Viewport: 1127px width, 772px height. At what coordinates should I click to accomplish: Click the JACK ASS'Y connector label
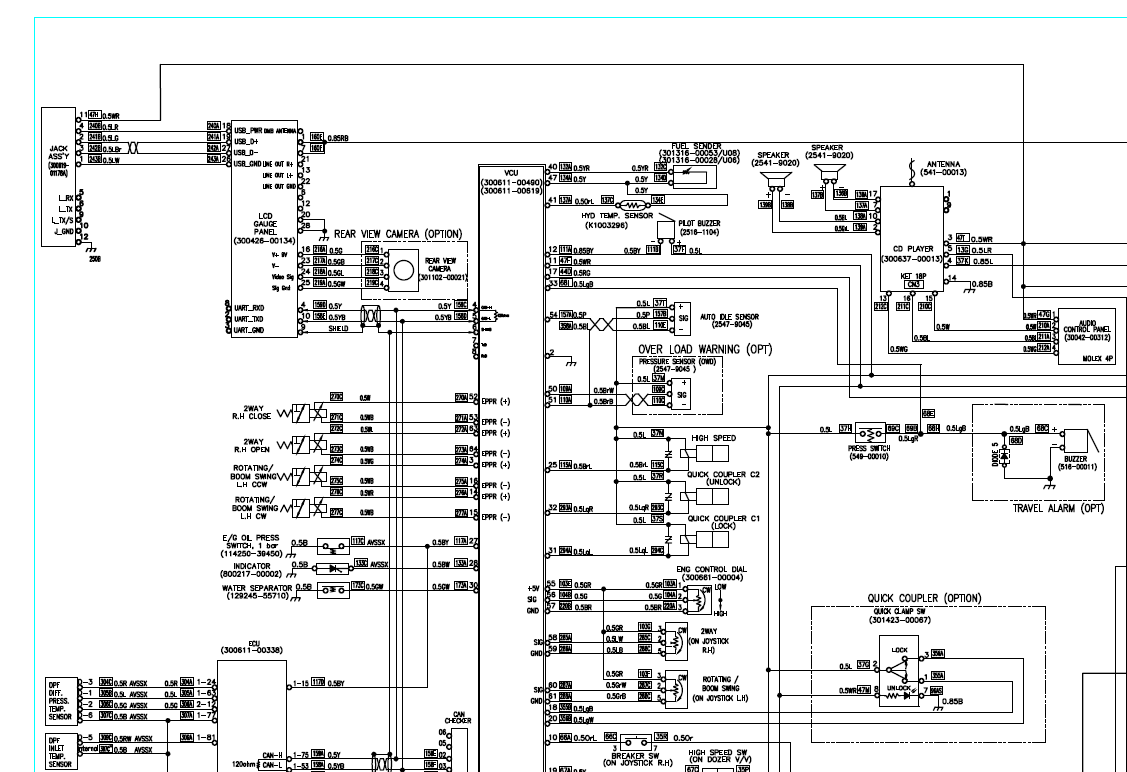58,160
